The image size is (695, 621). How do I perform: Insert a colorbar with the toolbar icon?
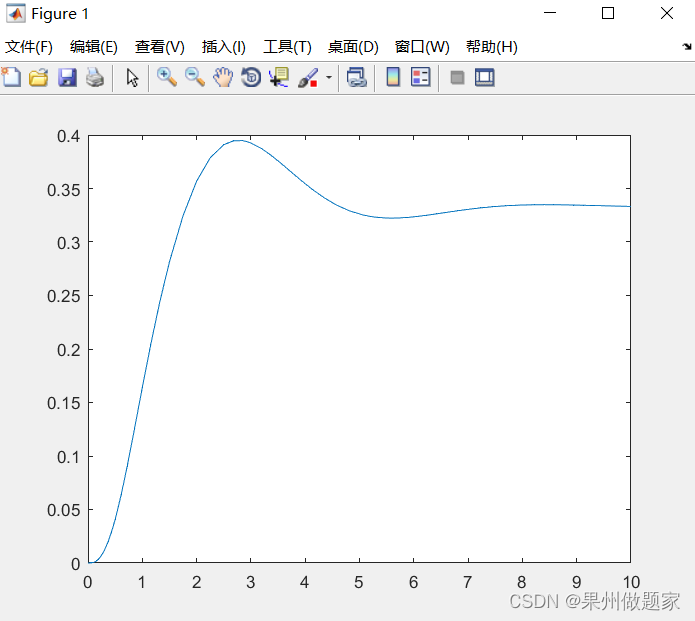393,77
